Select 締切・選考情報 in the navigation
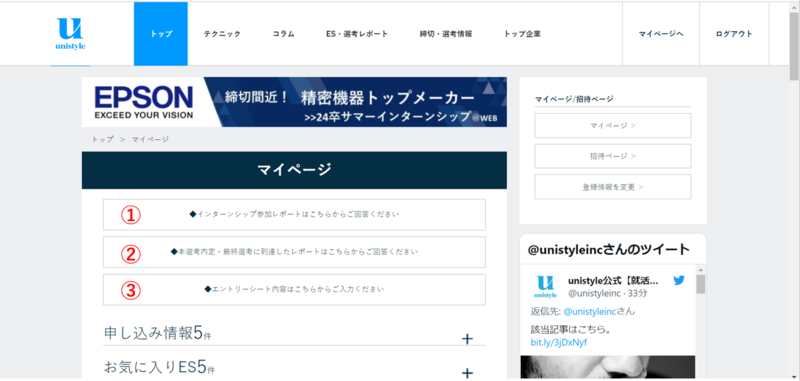Screen dimensions: 800x381 click(446, 34)
